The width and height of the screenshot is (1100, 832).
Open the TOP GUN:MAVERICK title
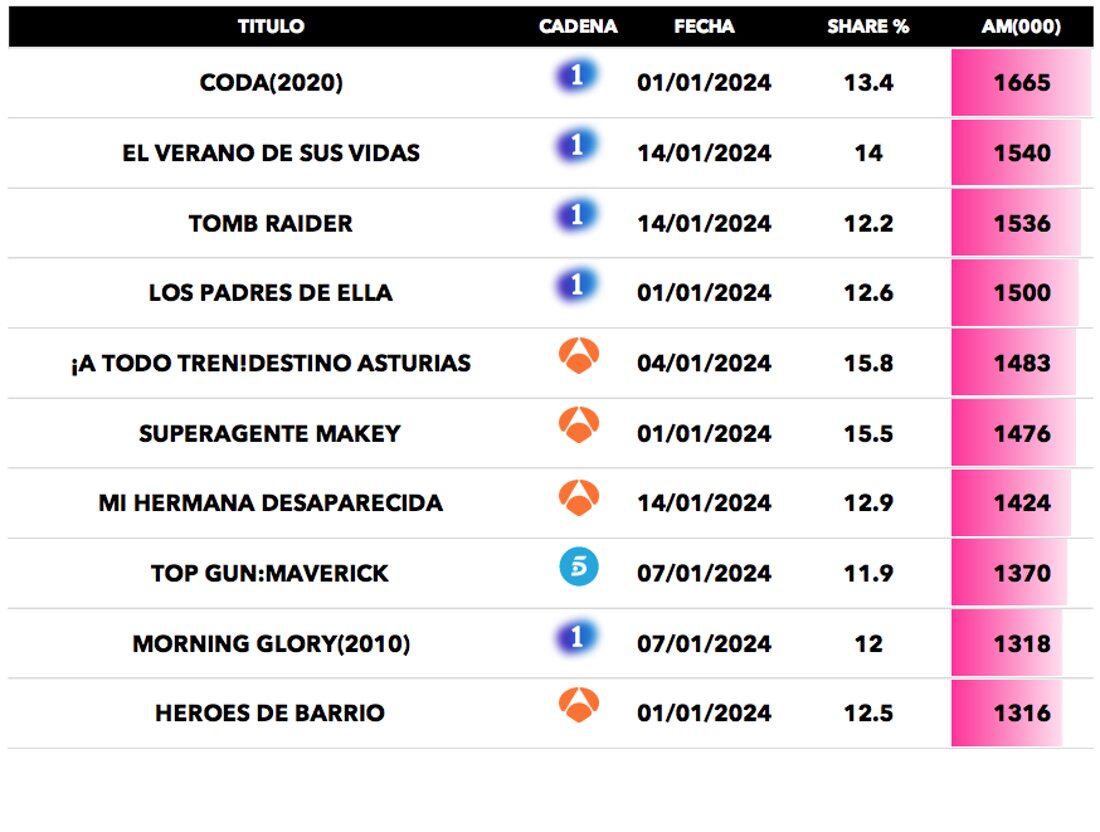click(x=270, y=574)
